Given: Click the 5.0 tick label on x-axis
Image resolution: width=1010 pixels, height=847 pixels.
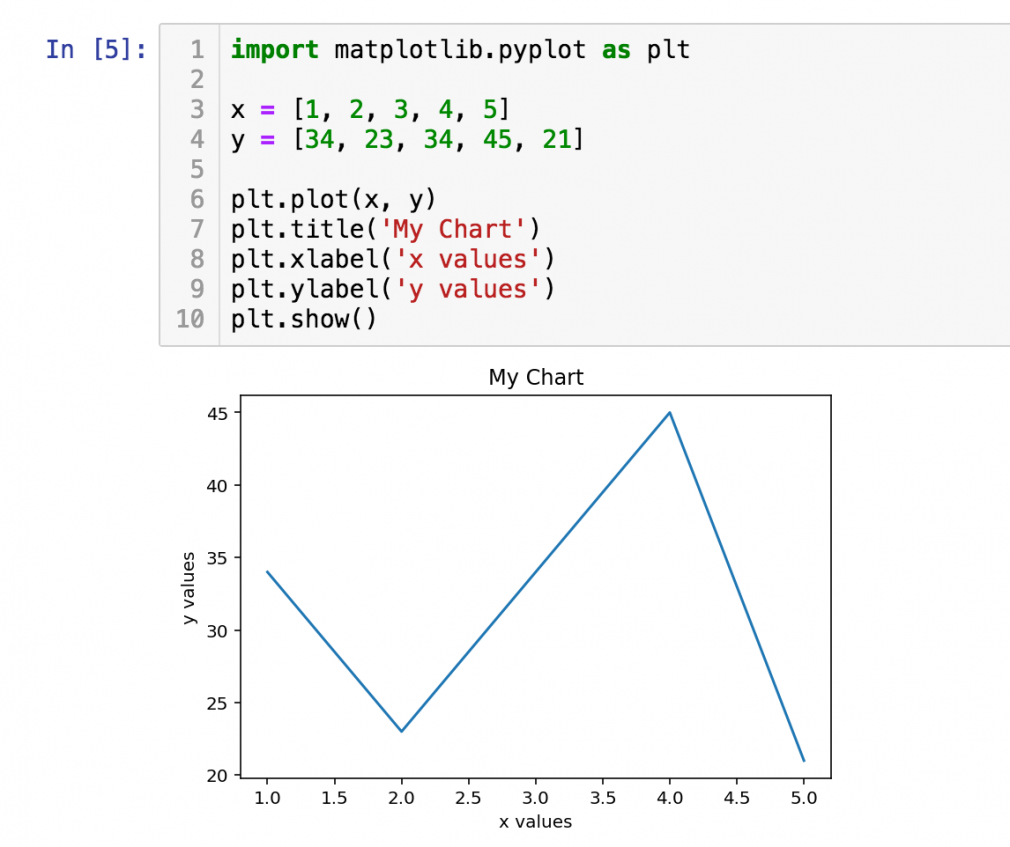Looking at the screenshot, I should tap(804, 799).
